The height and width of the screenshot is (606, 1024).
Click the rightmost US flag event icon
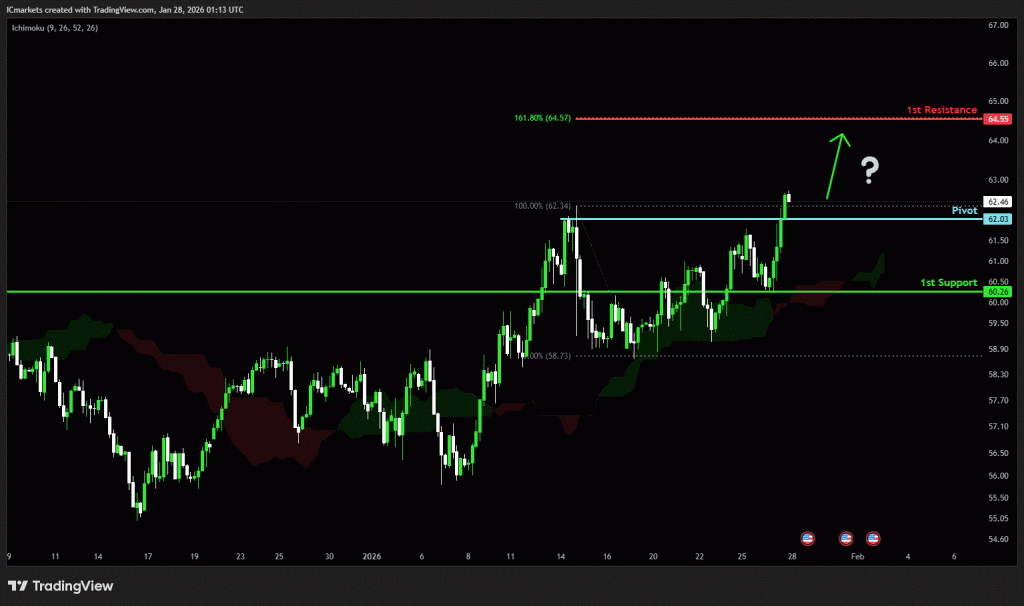pos(873,537)
